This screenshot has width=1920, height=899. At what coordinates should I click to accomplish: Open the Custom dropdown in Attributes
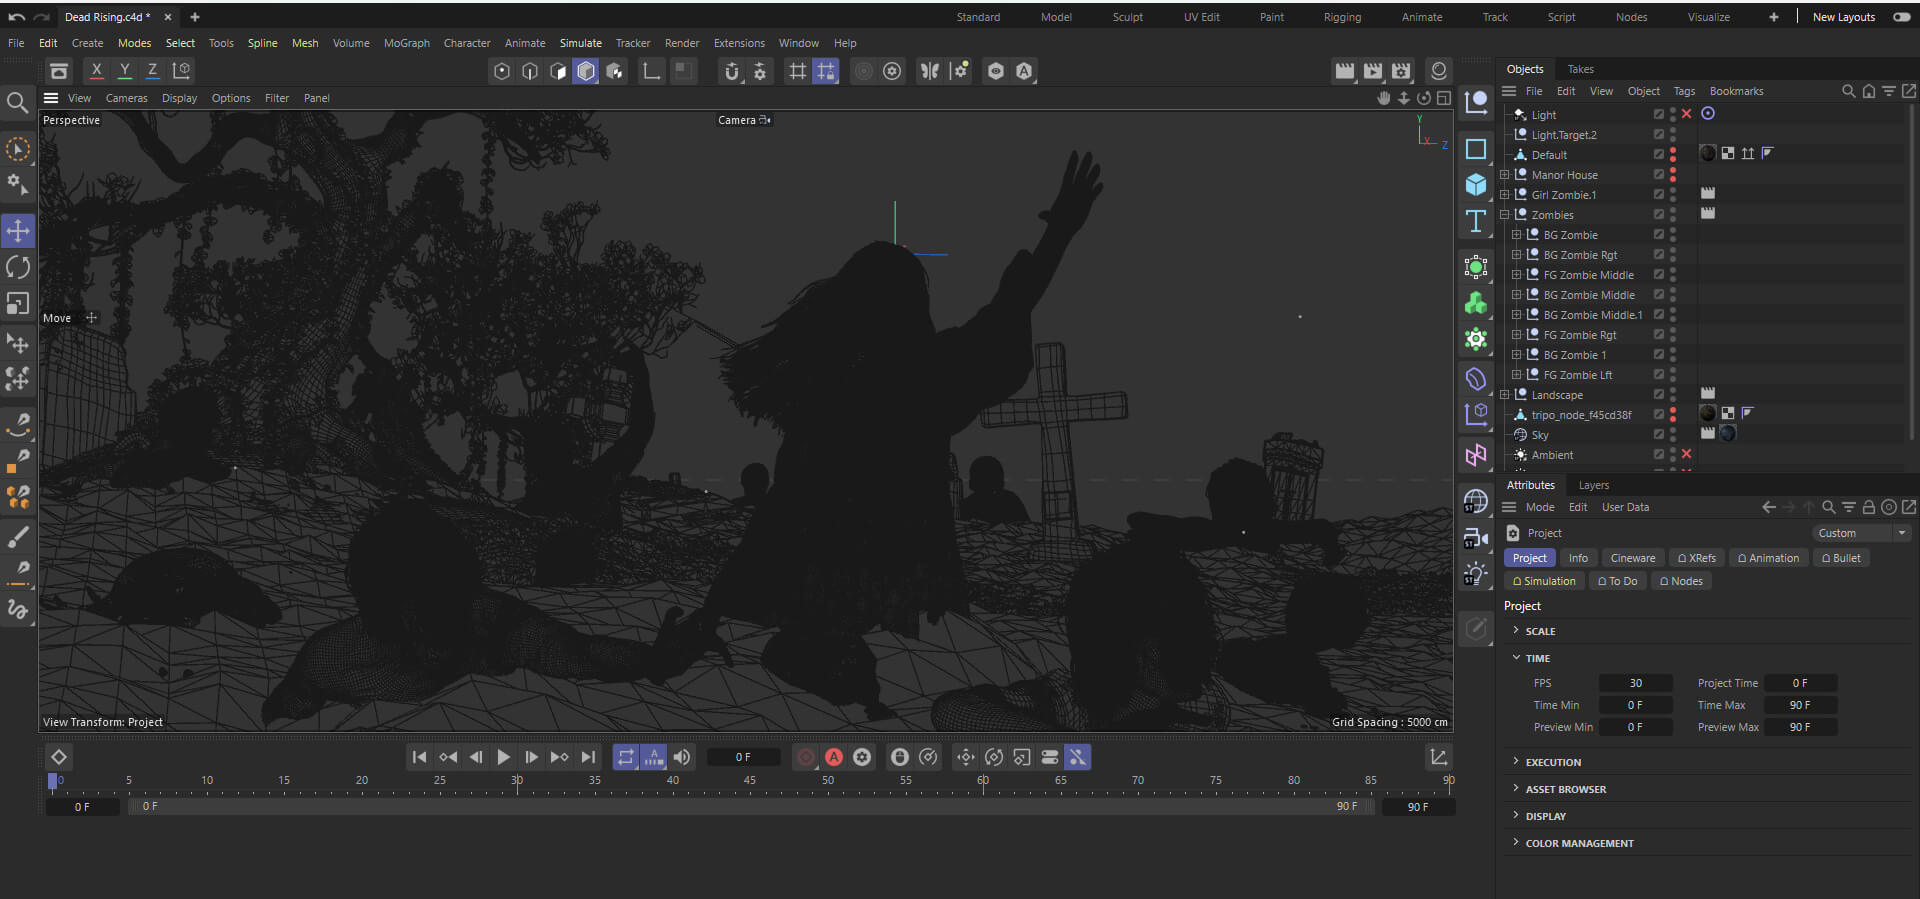click(1861, 533)
